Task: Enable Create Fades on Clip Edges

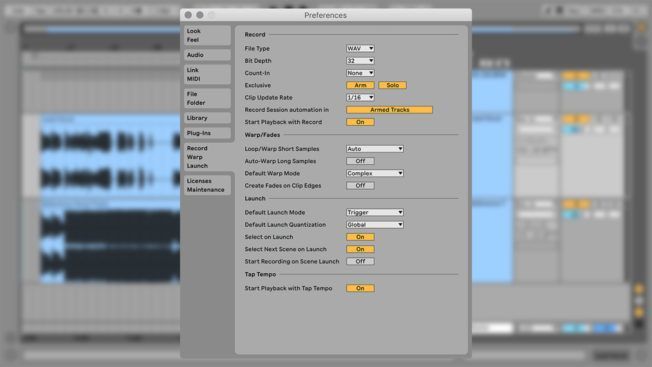Action: coord(360,186)
